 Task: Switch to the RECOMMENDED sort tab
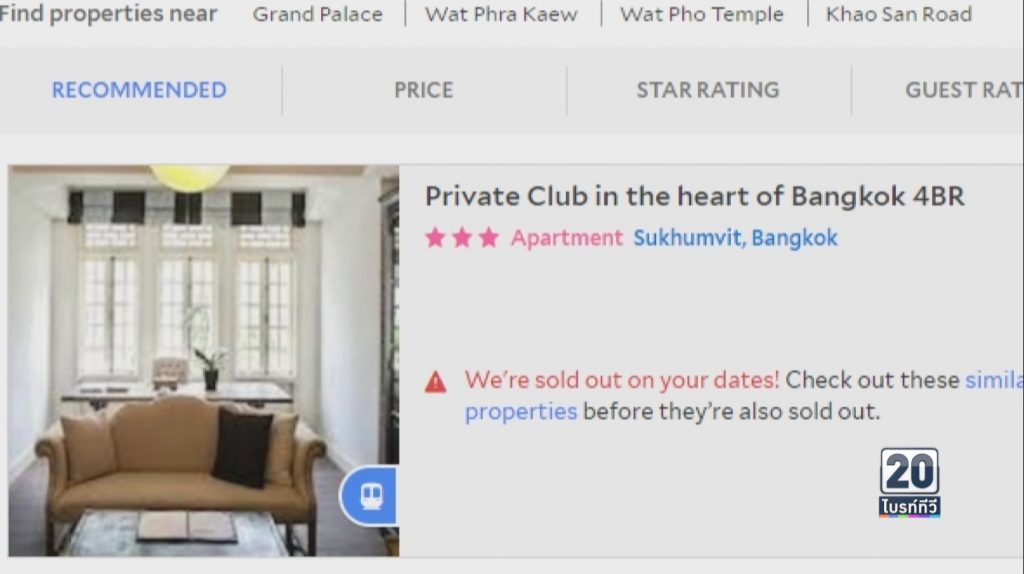tap(139, 90)
